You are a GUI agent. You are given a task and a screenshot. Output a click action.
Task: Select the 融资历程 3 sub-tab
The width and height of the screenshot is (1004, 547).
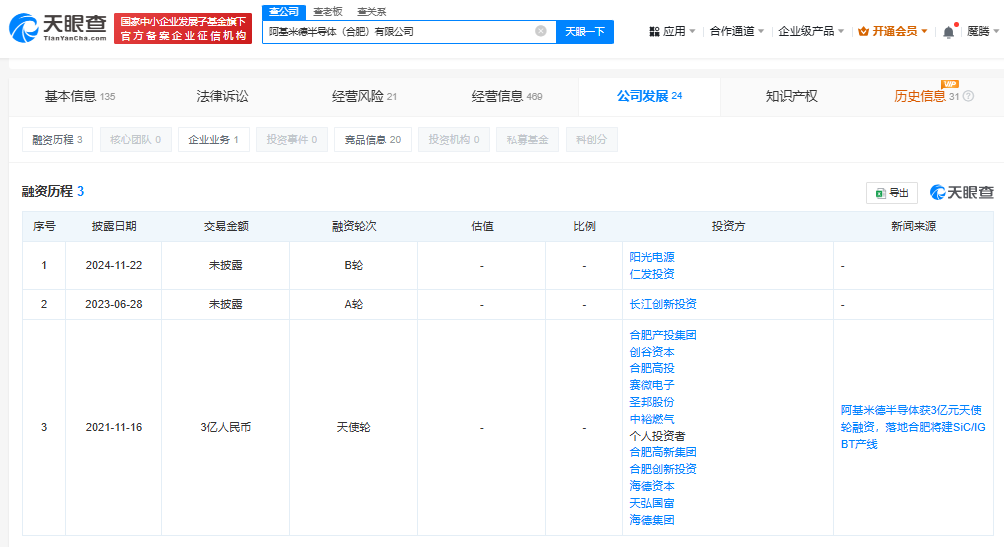pyautogui.click(x=57, y=140)
